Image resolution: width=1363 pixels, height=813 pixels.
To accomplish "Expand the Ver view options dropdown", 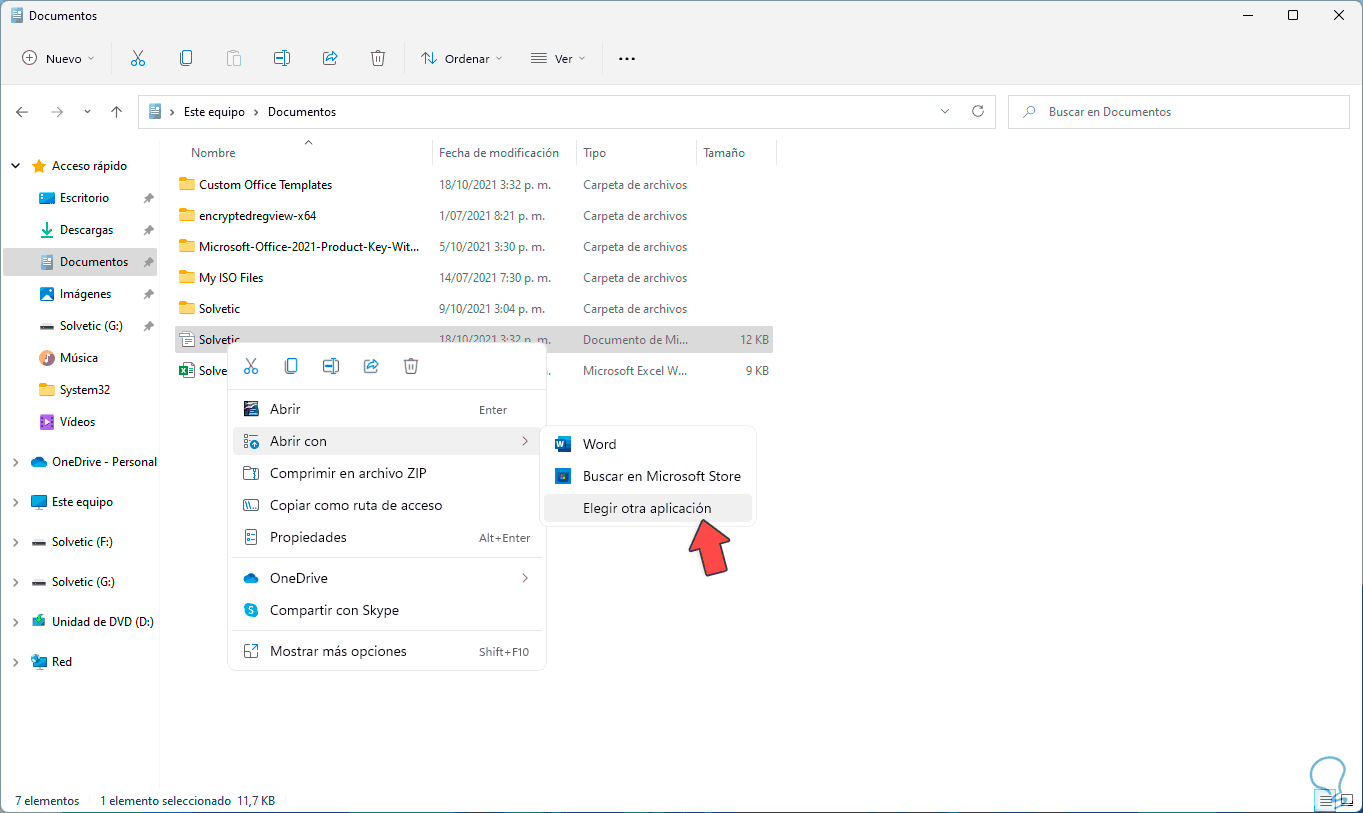I will [x=557, y=58].
